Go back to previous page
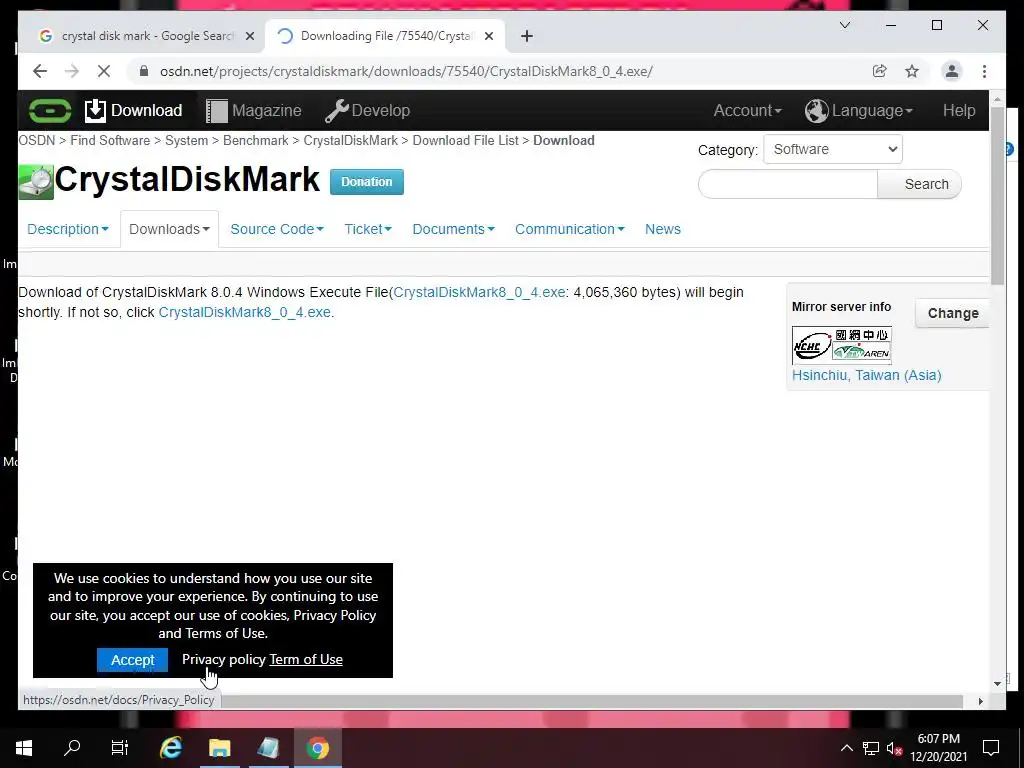 40,71
